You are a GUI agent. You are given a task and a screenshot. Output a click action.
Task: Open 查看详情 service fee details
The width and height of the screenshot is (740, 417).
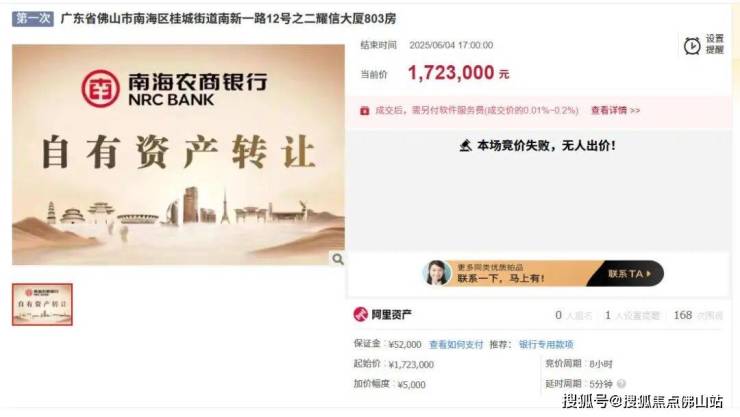click(615, 110)
